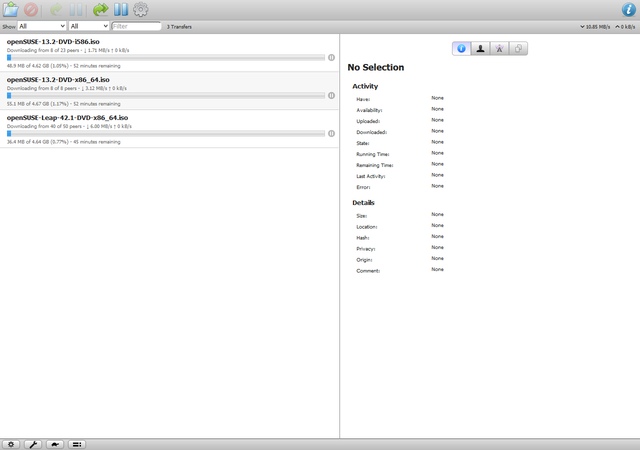This screenshot has width=640, height=450.
Task: Click the blue Pause All torrents icon
Action: pos(121,9)
